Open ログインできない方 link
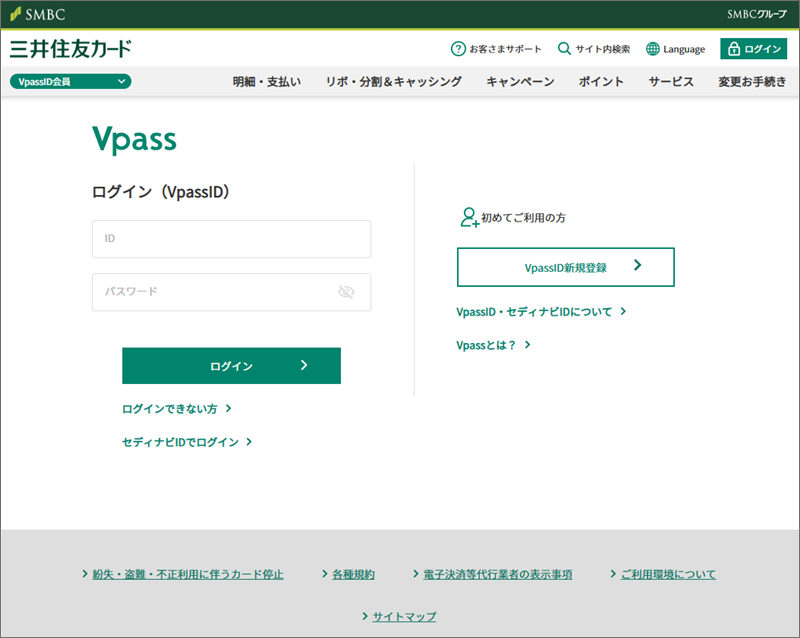Screen dimensions: 800x638 [x=177, y=409]
